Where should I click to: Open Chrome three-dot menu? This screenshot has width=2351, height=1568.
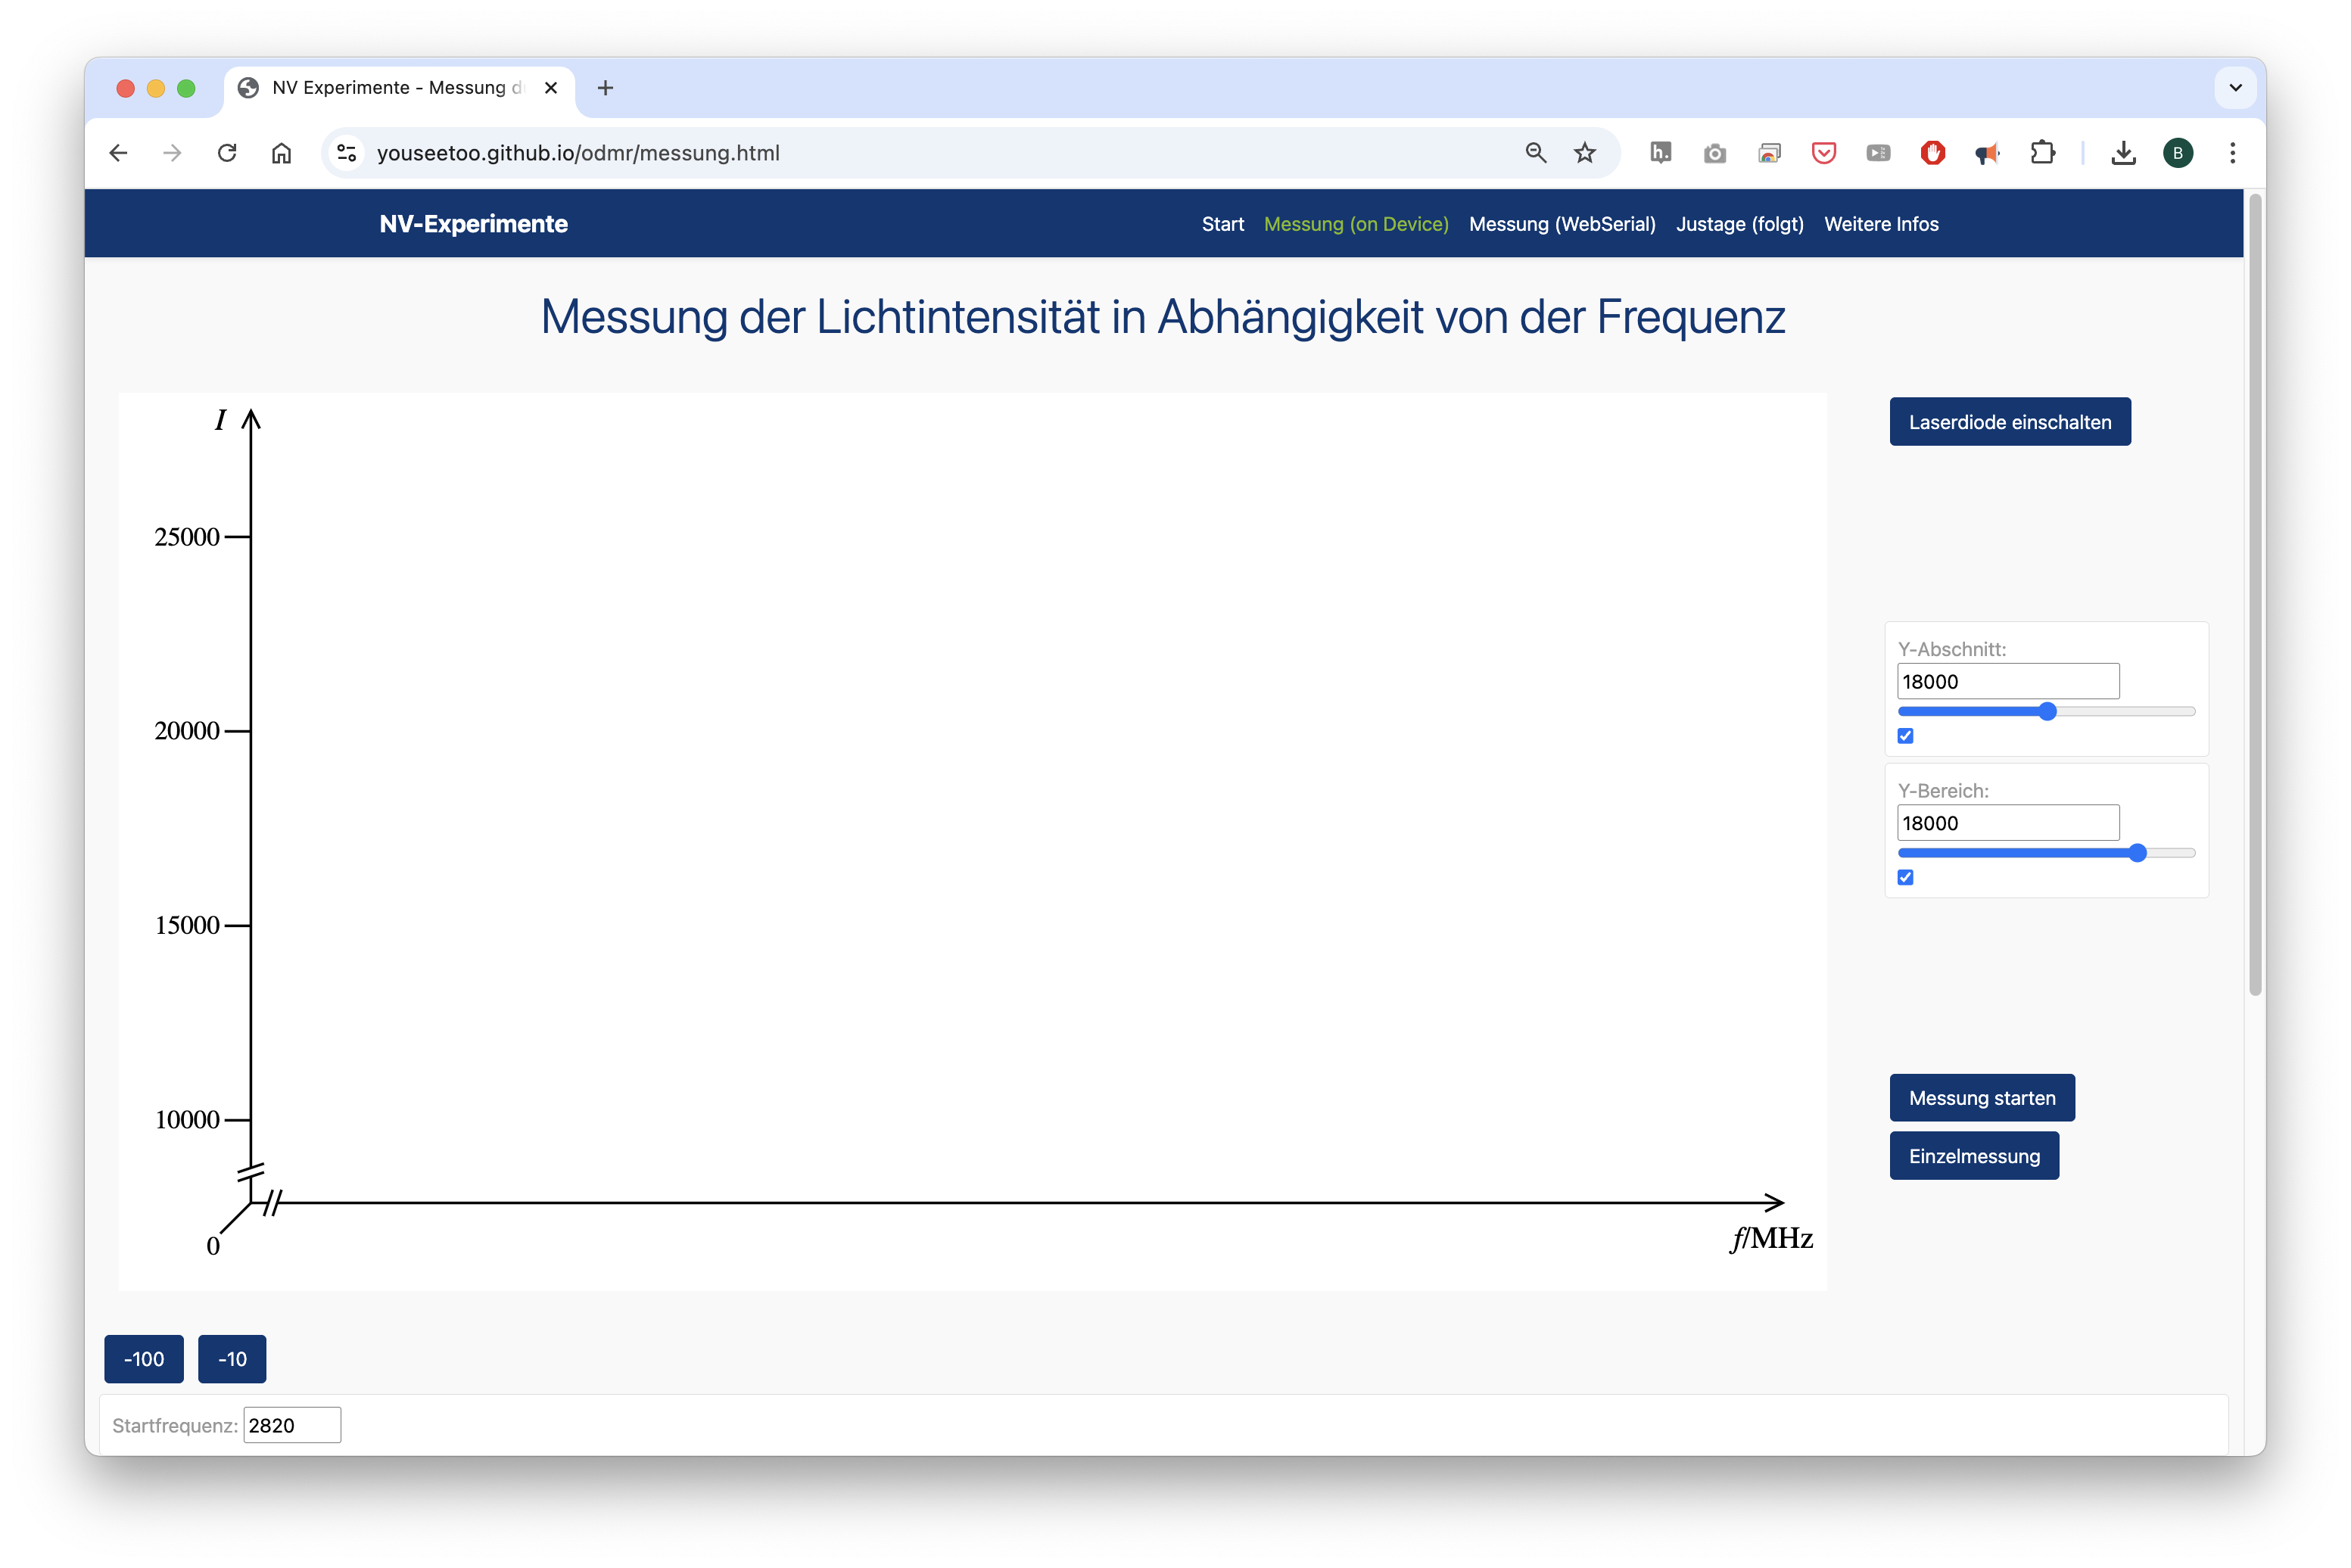click(x=2232, y=153)
